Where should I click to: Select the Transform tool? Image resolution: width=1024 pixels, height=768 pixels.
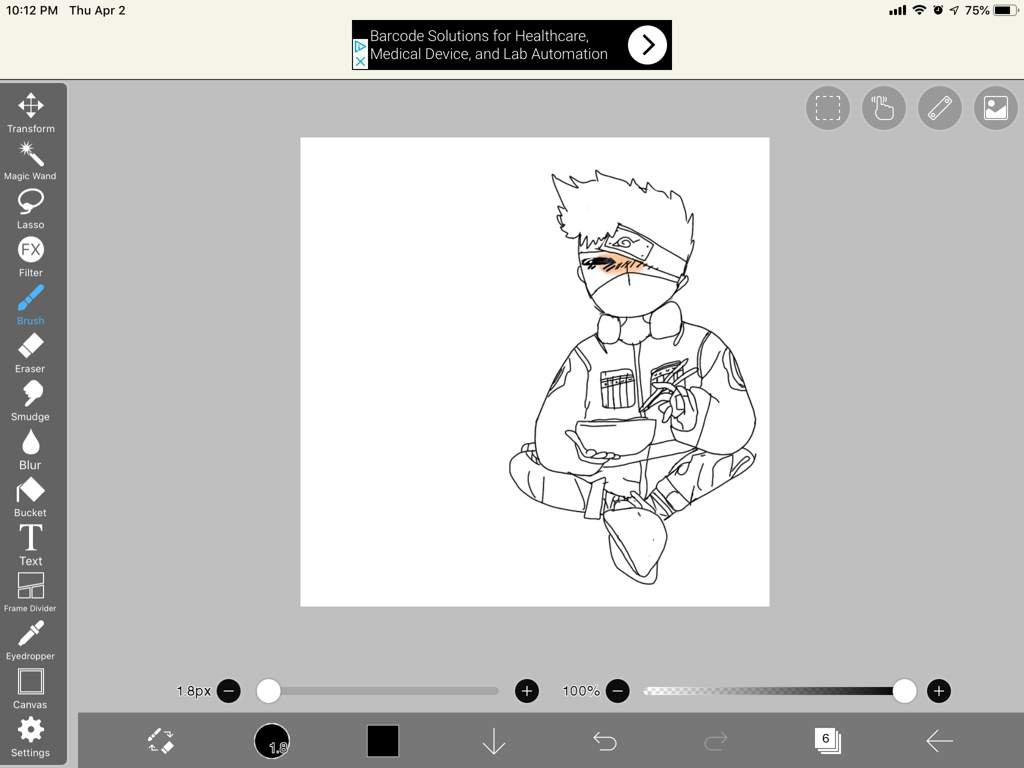point(31,113)
